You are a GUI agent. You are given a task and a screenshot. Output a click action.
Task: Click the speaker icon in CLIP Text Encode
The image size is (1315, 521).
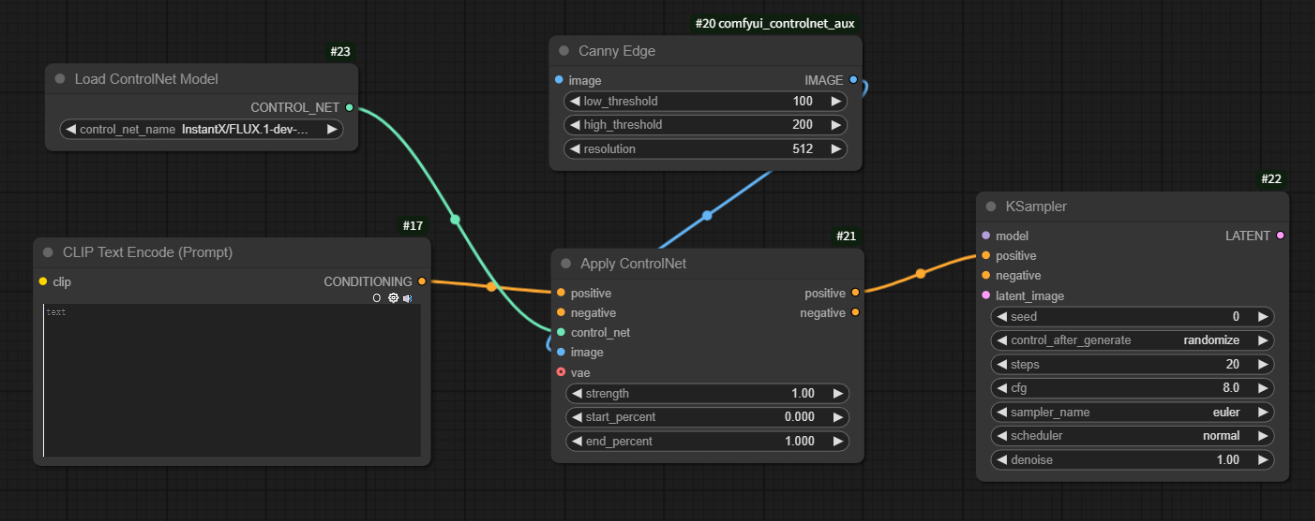pos(408,298)
